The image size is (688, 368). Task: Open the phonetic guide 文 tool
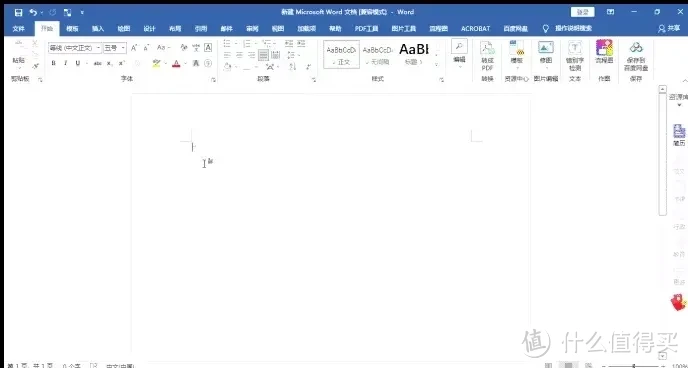point(196,47)
